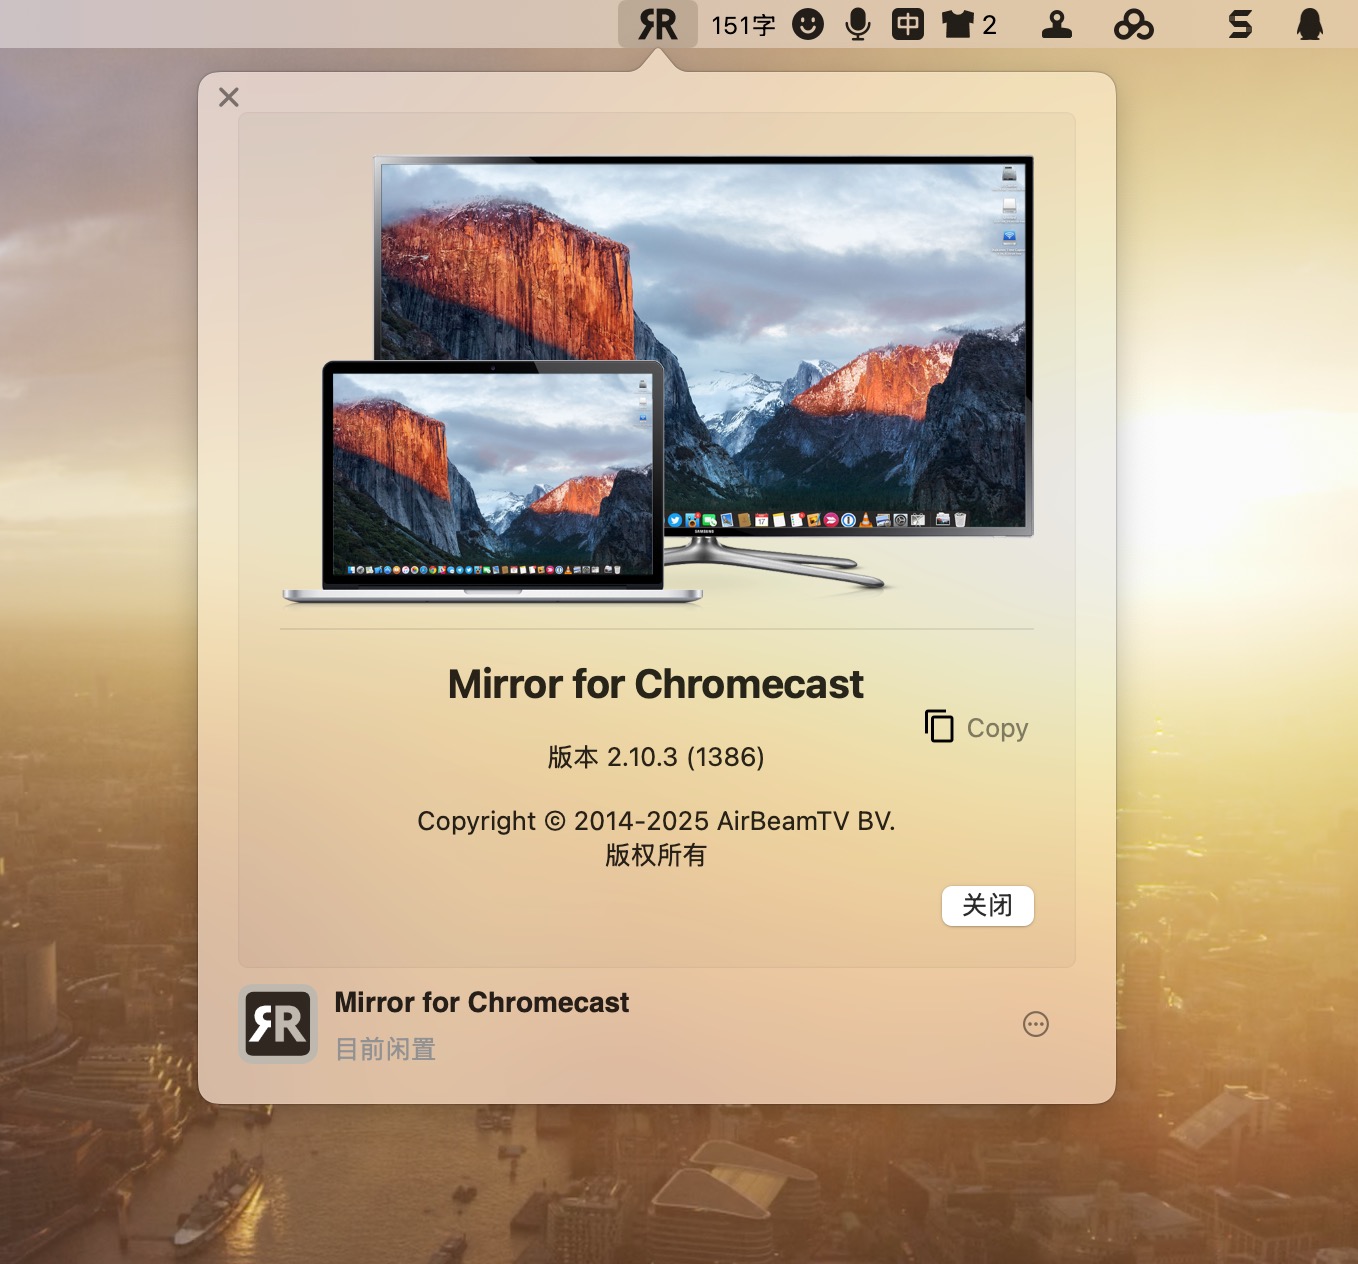The image size is (1358, 1264).
Task: Click the Copyright 2014-2025 AirBeamTV BV text
Action: [x=656, y=821]
